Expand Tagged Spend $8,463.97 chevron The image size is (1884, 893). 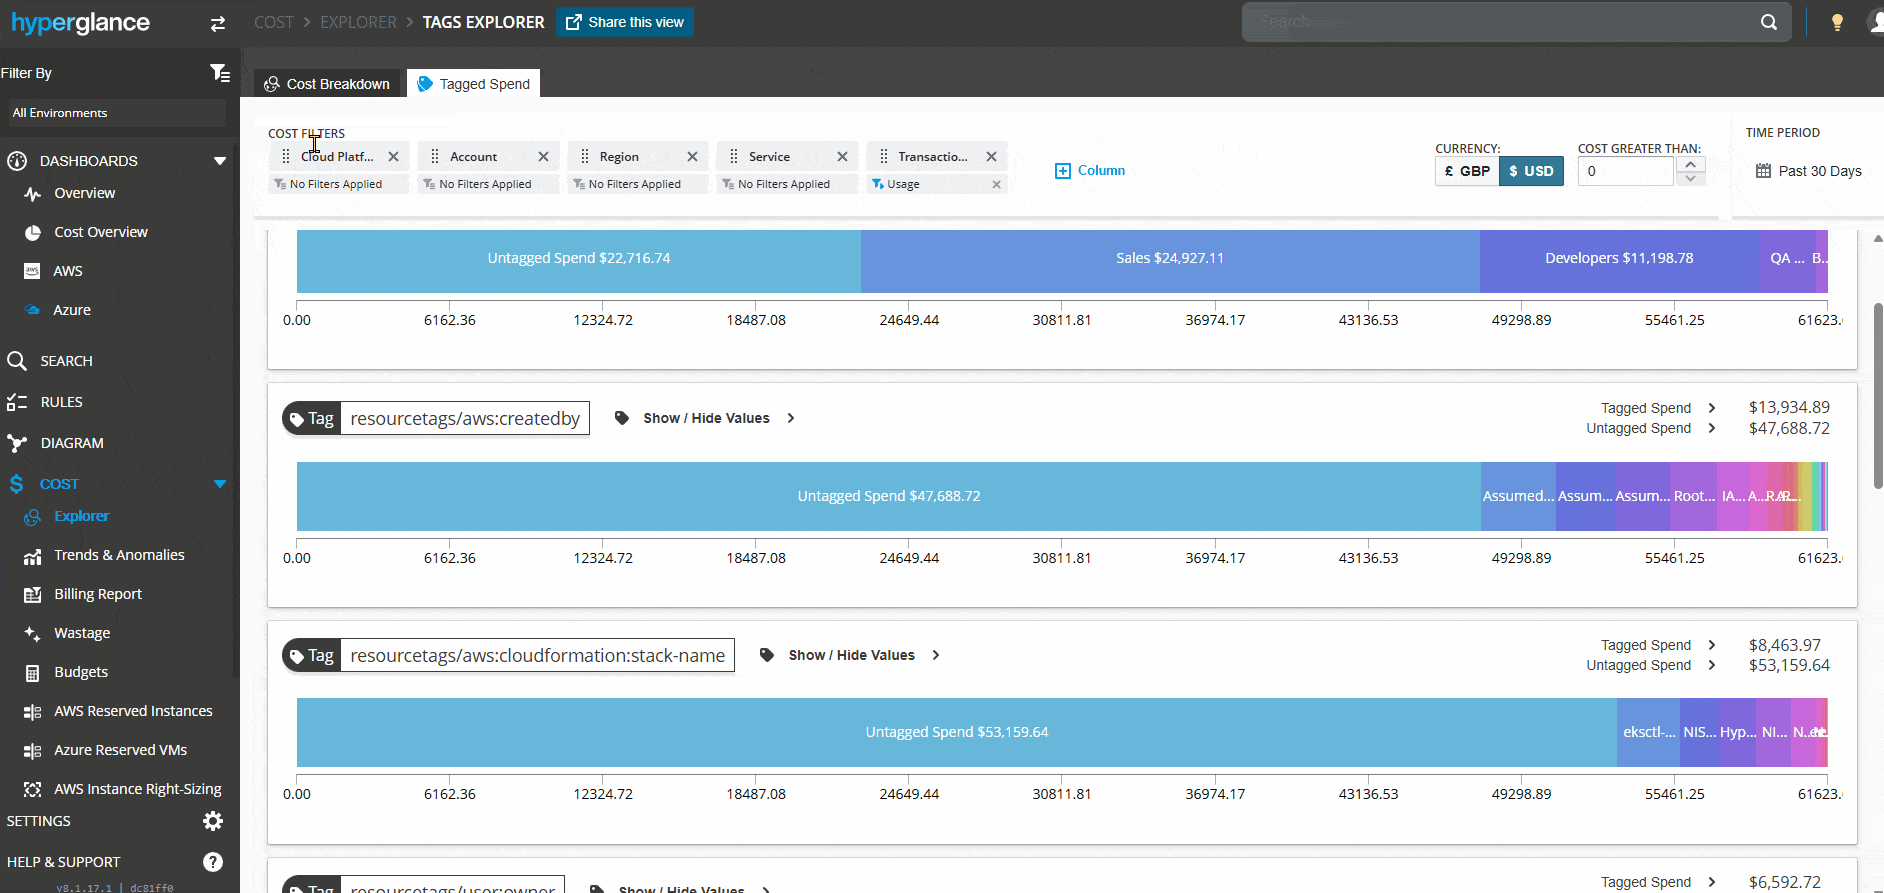point(1712,645)
